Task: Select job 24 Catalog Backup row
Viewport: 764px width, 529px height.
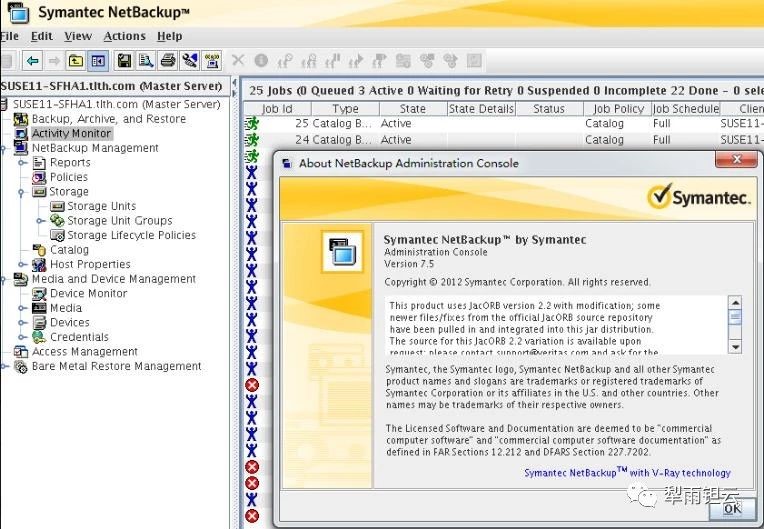Action: click(503, 140)
